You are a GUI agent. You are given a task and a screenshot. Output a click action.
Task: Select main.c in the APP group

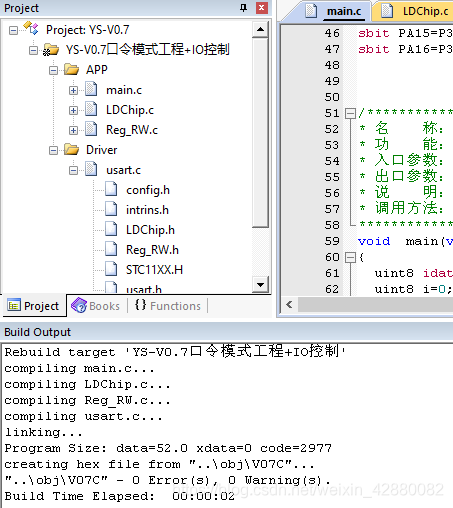point(124,90)
